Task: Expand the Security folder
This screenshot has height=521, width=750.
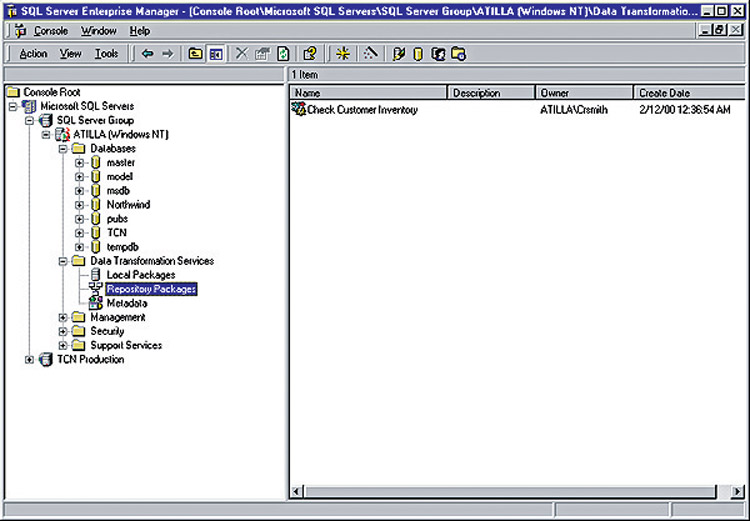Action: click(63, 332)
